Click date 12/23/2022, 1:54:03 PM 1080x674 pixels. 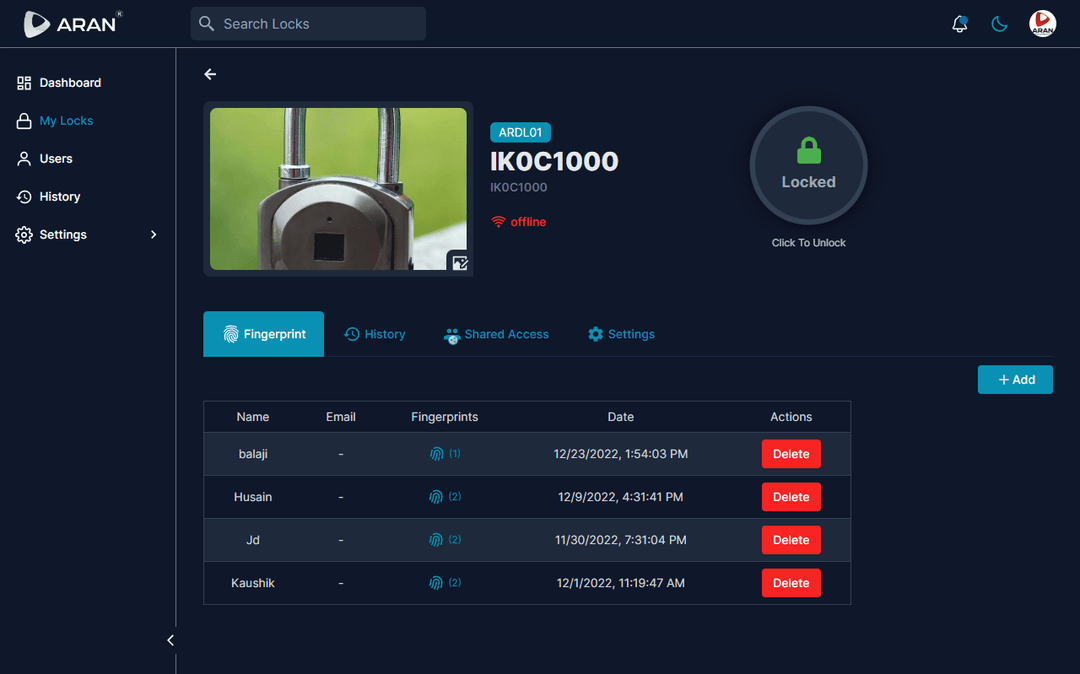(621, 454)
